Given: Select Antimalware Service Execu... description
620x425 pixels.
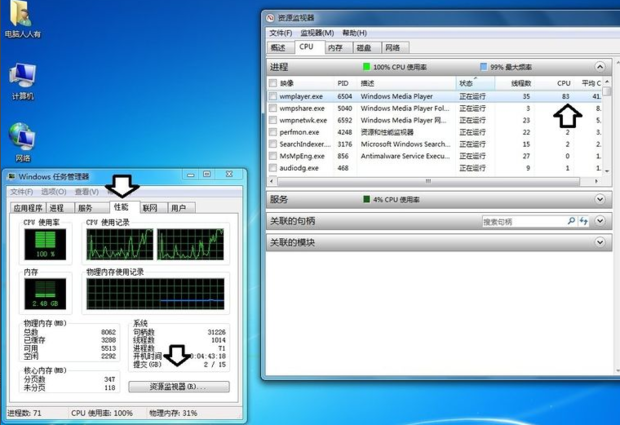Looking at the screenshot, I should (x=405, y=156).
